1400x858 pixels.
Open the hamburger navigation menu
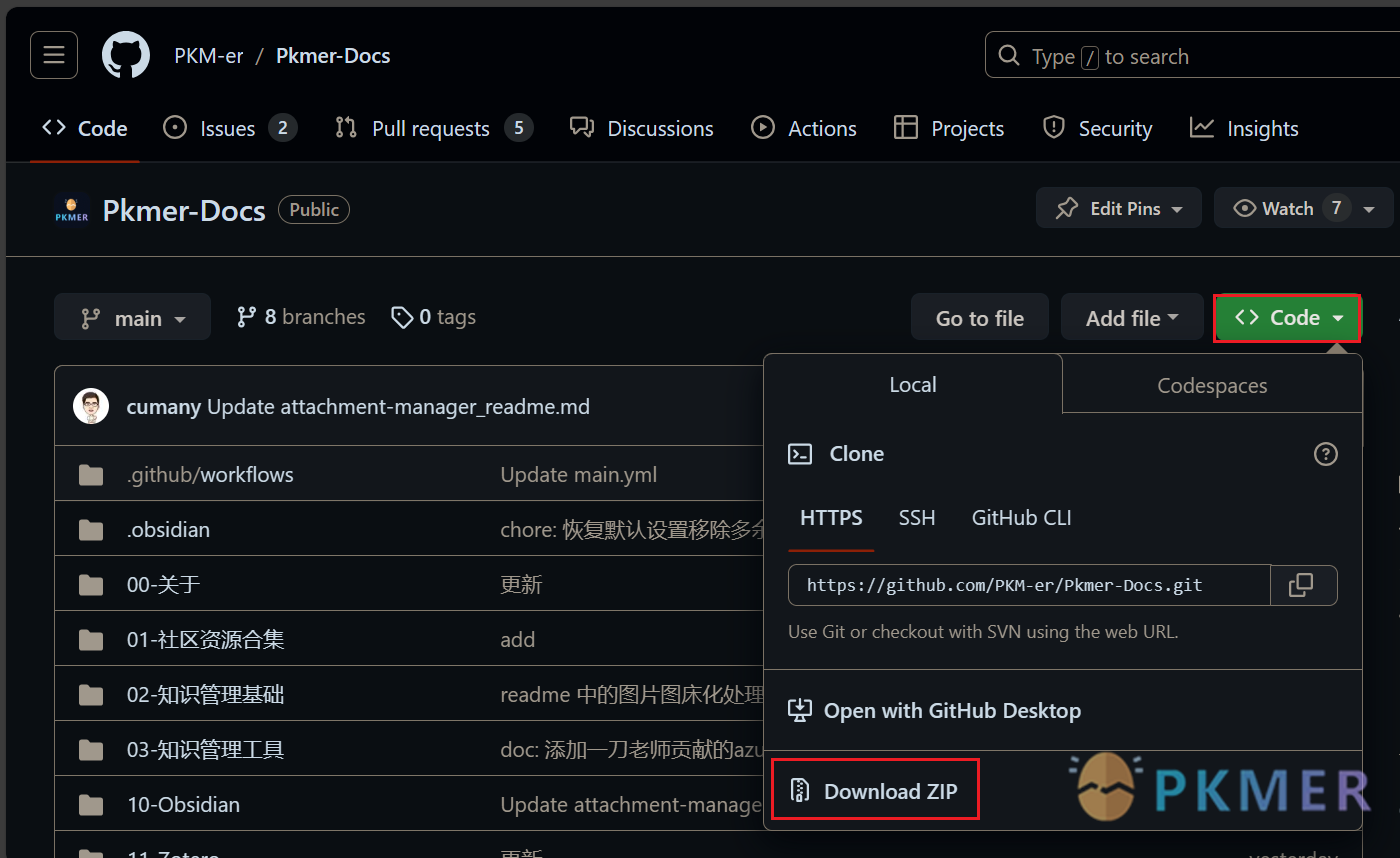pyautogui.click(x=54, y=55)
